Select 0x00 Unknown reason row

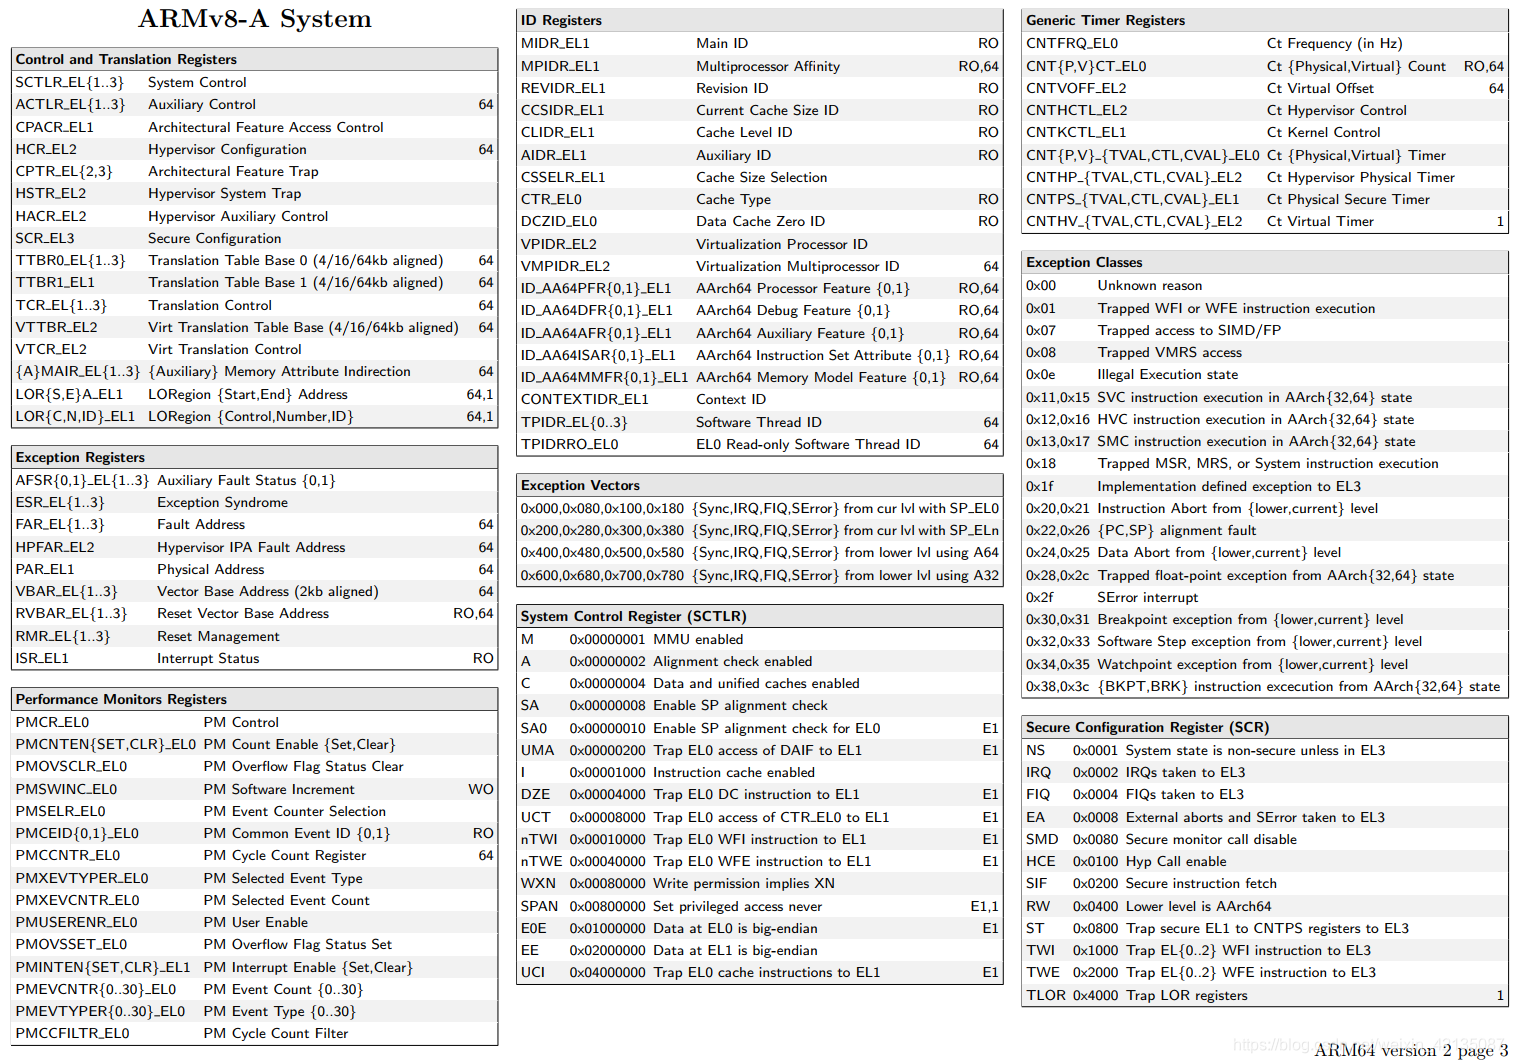pyautogui.click(x=1265, y=285)
